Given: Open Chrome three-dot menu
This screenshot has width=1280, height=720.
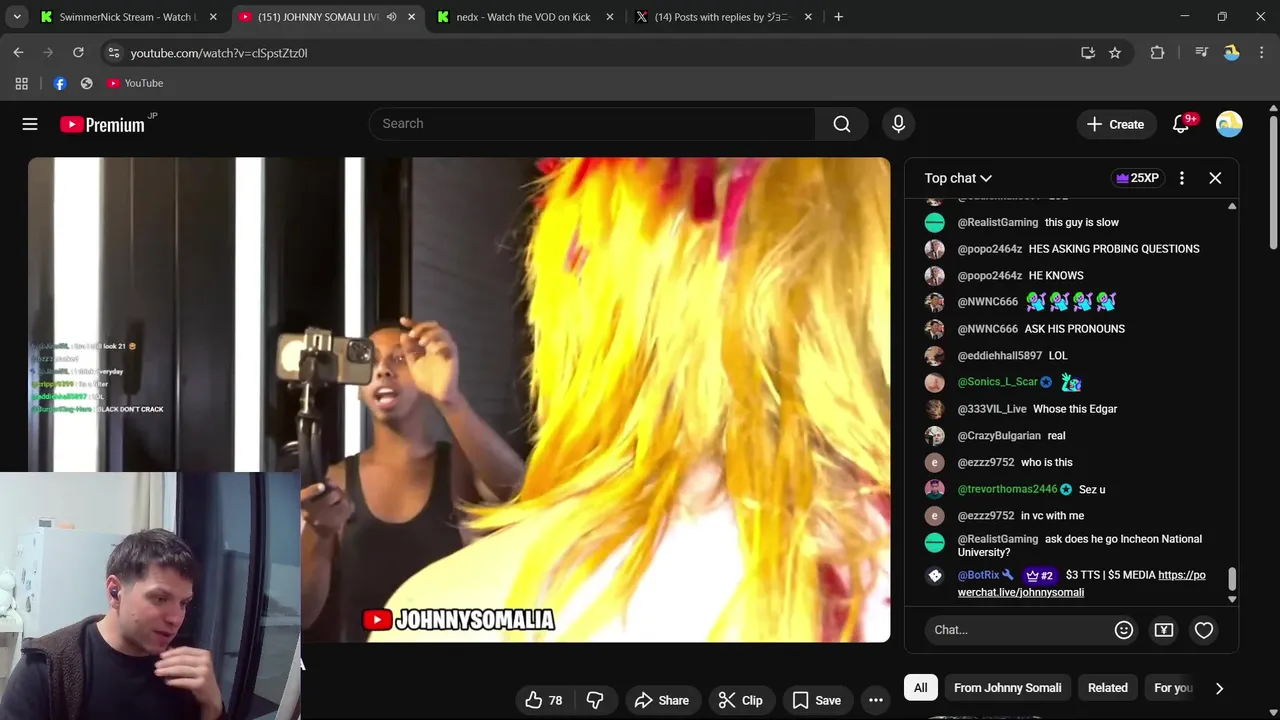Looking at the screenshot, I should (x=1262, y=53).
